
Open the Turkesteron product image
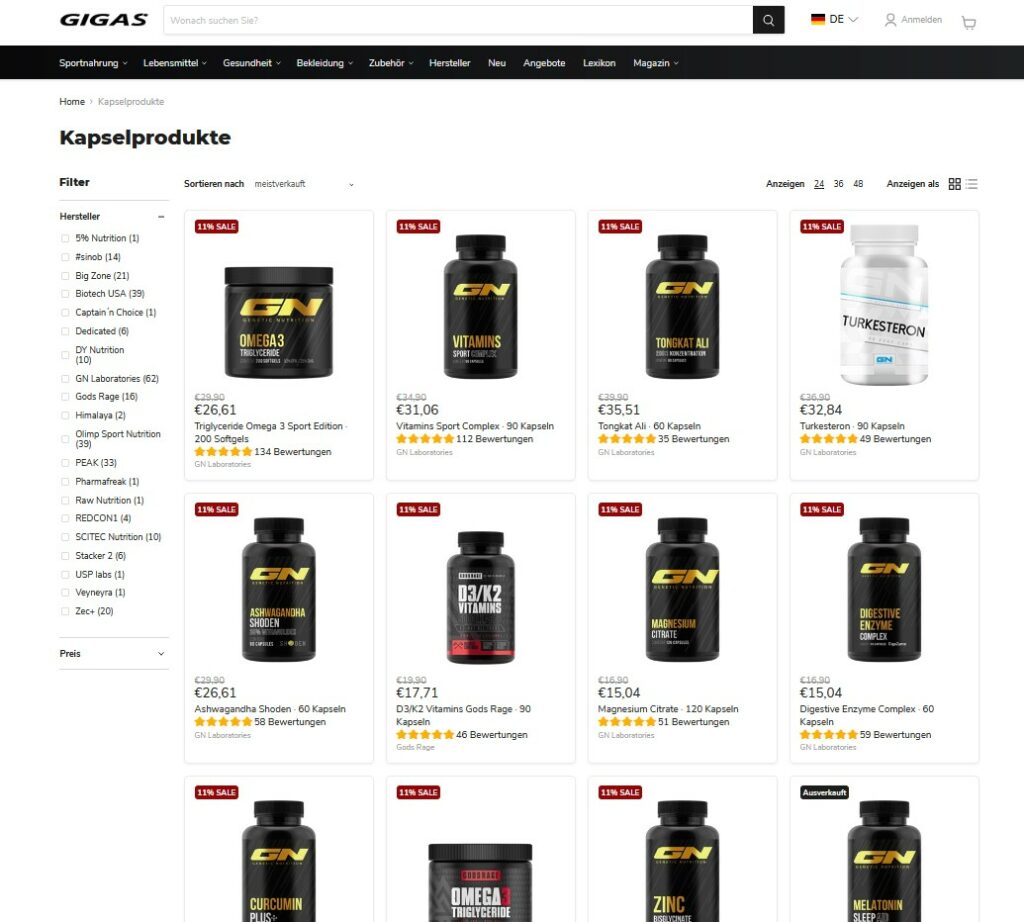[884, 305]
